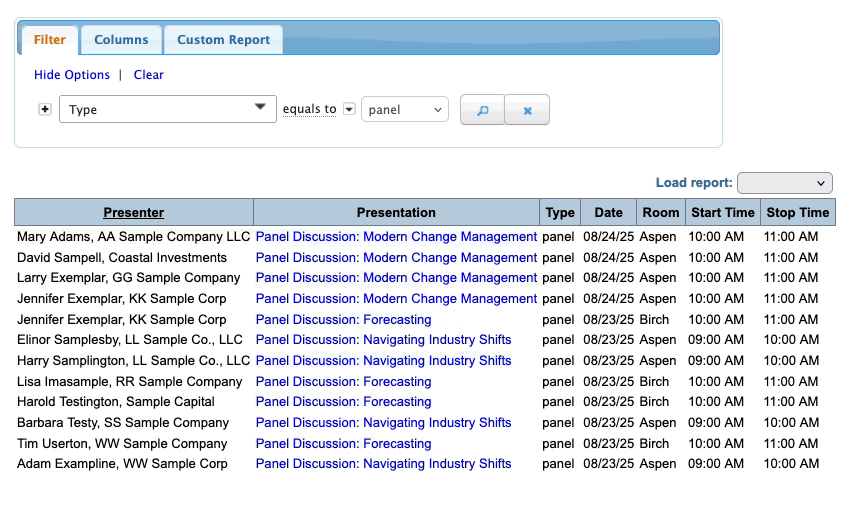The width and height of the screenshot is (858, 516).
Task: Sort by the Presenter column header
Action: pos(133,212)
